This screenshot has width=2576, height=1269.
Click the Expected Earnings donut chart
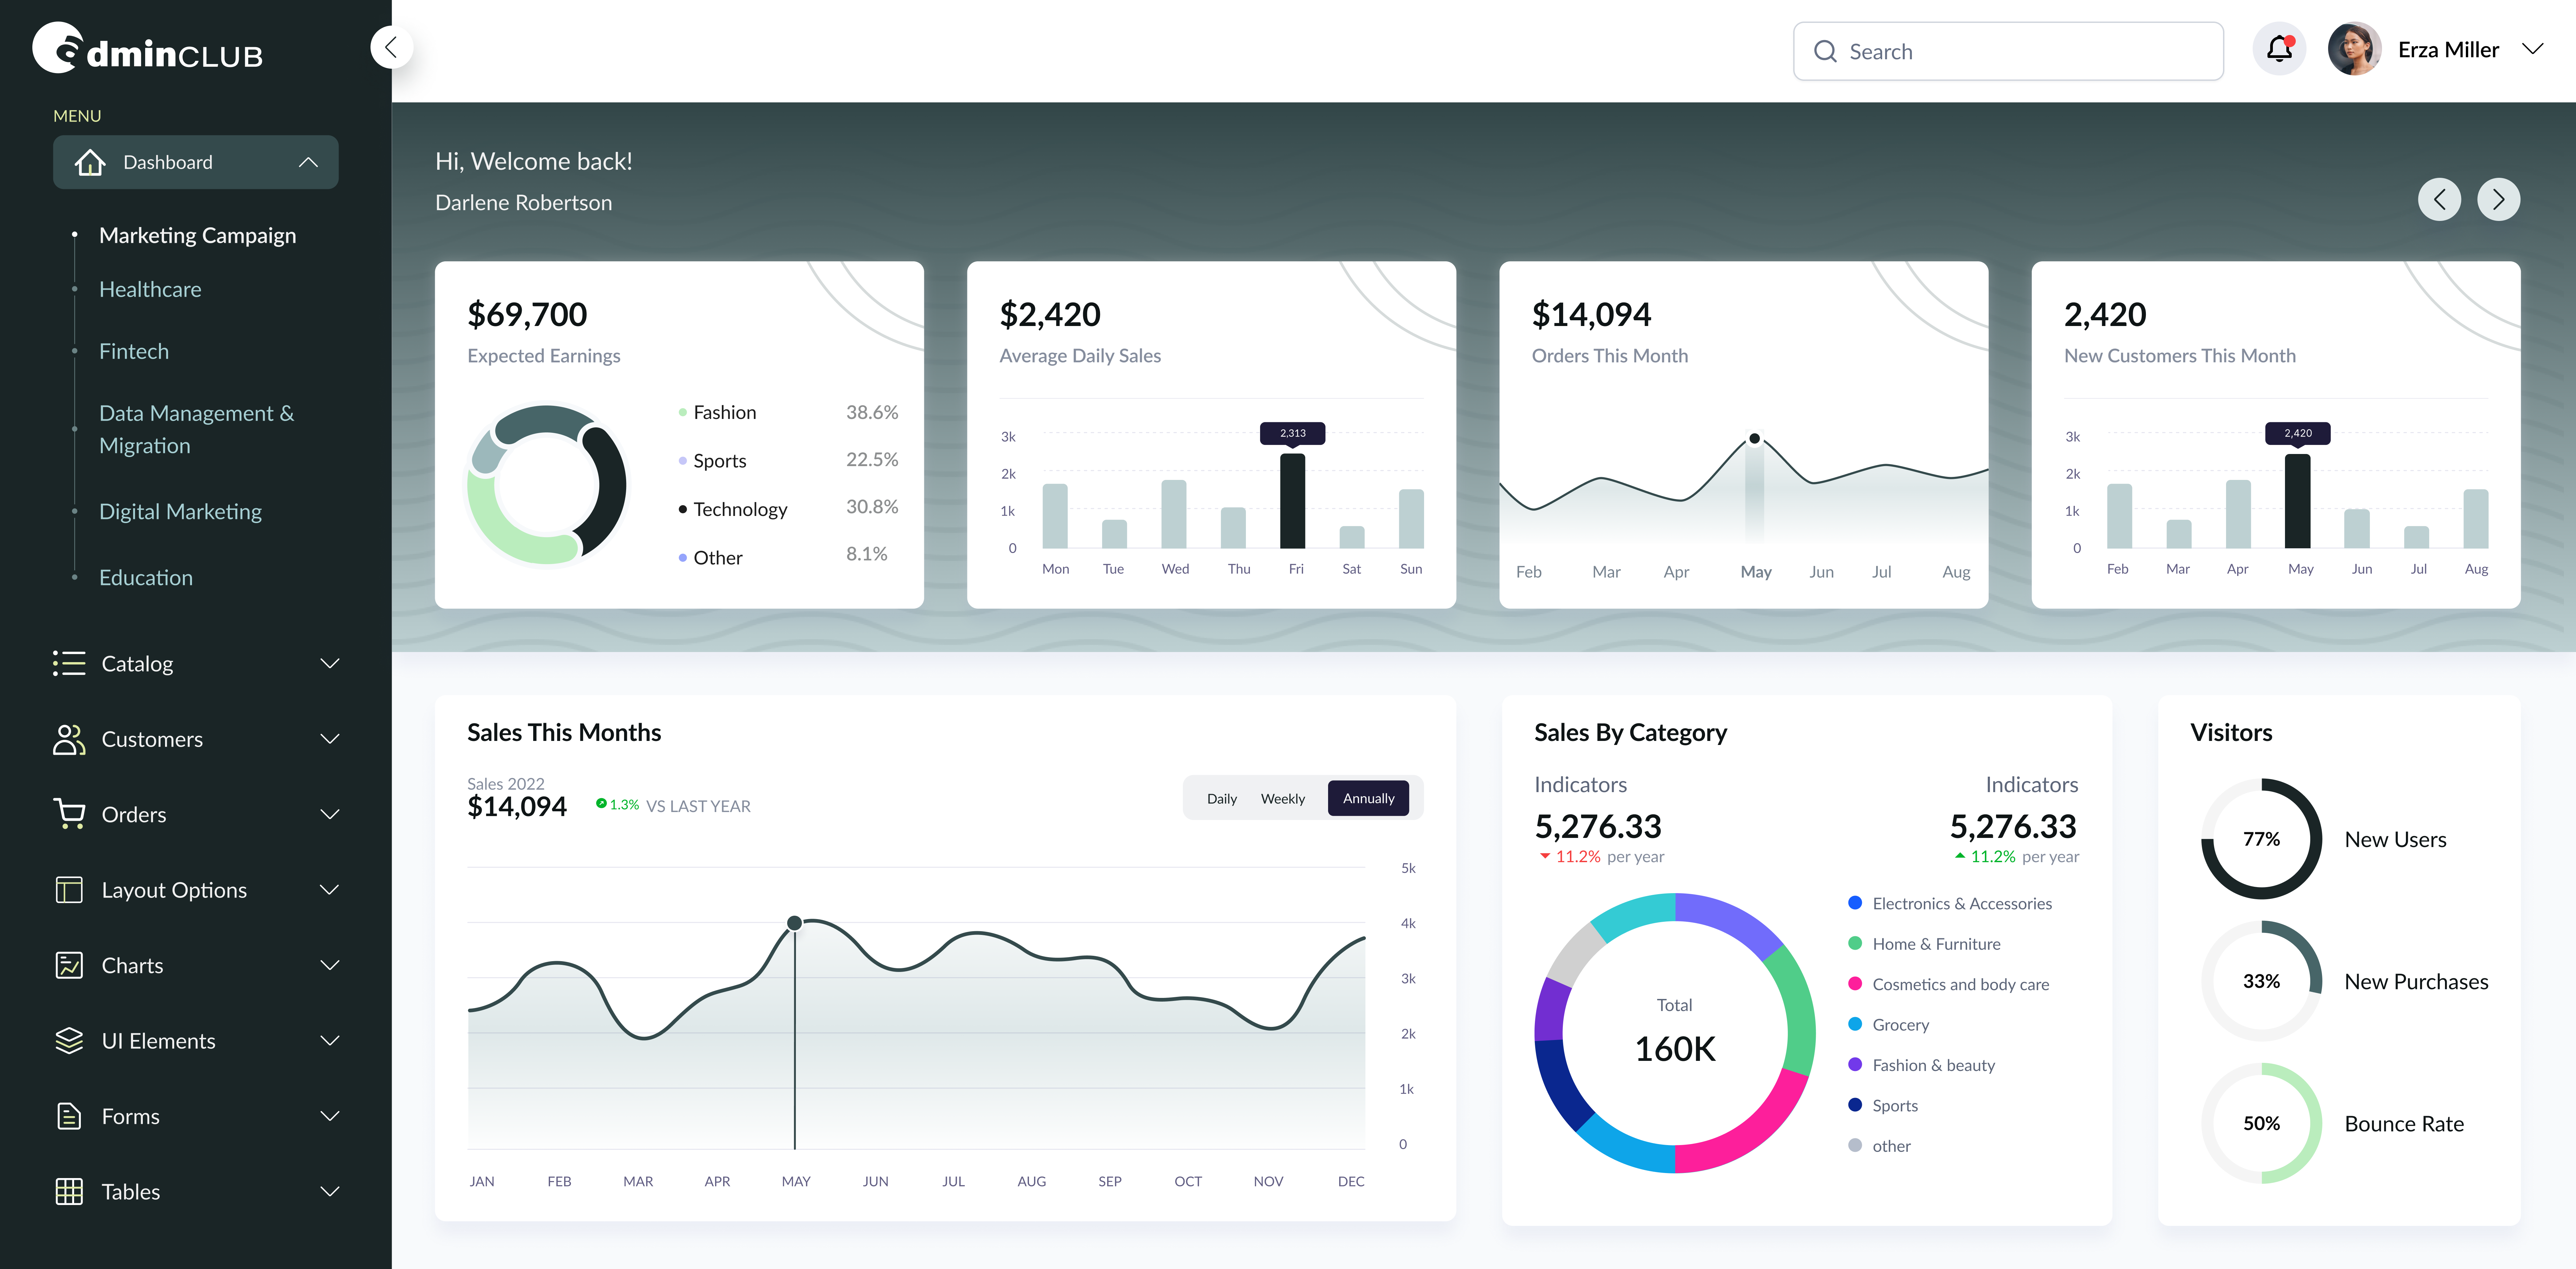[547, 485]
